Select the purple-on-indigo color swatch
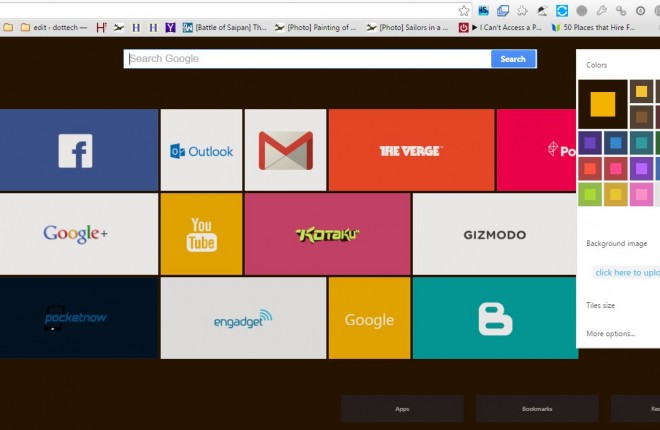This screenshot has height=430, width=660. pos(590,143)
